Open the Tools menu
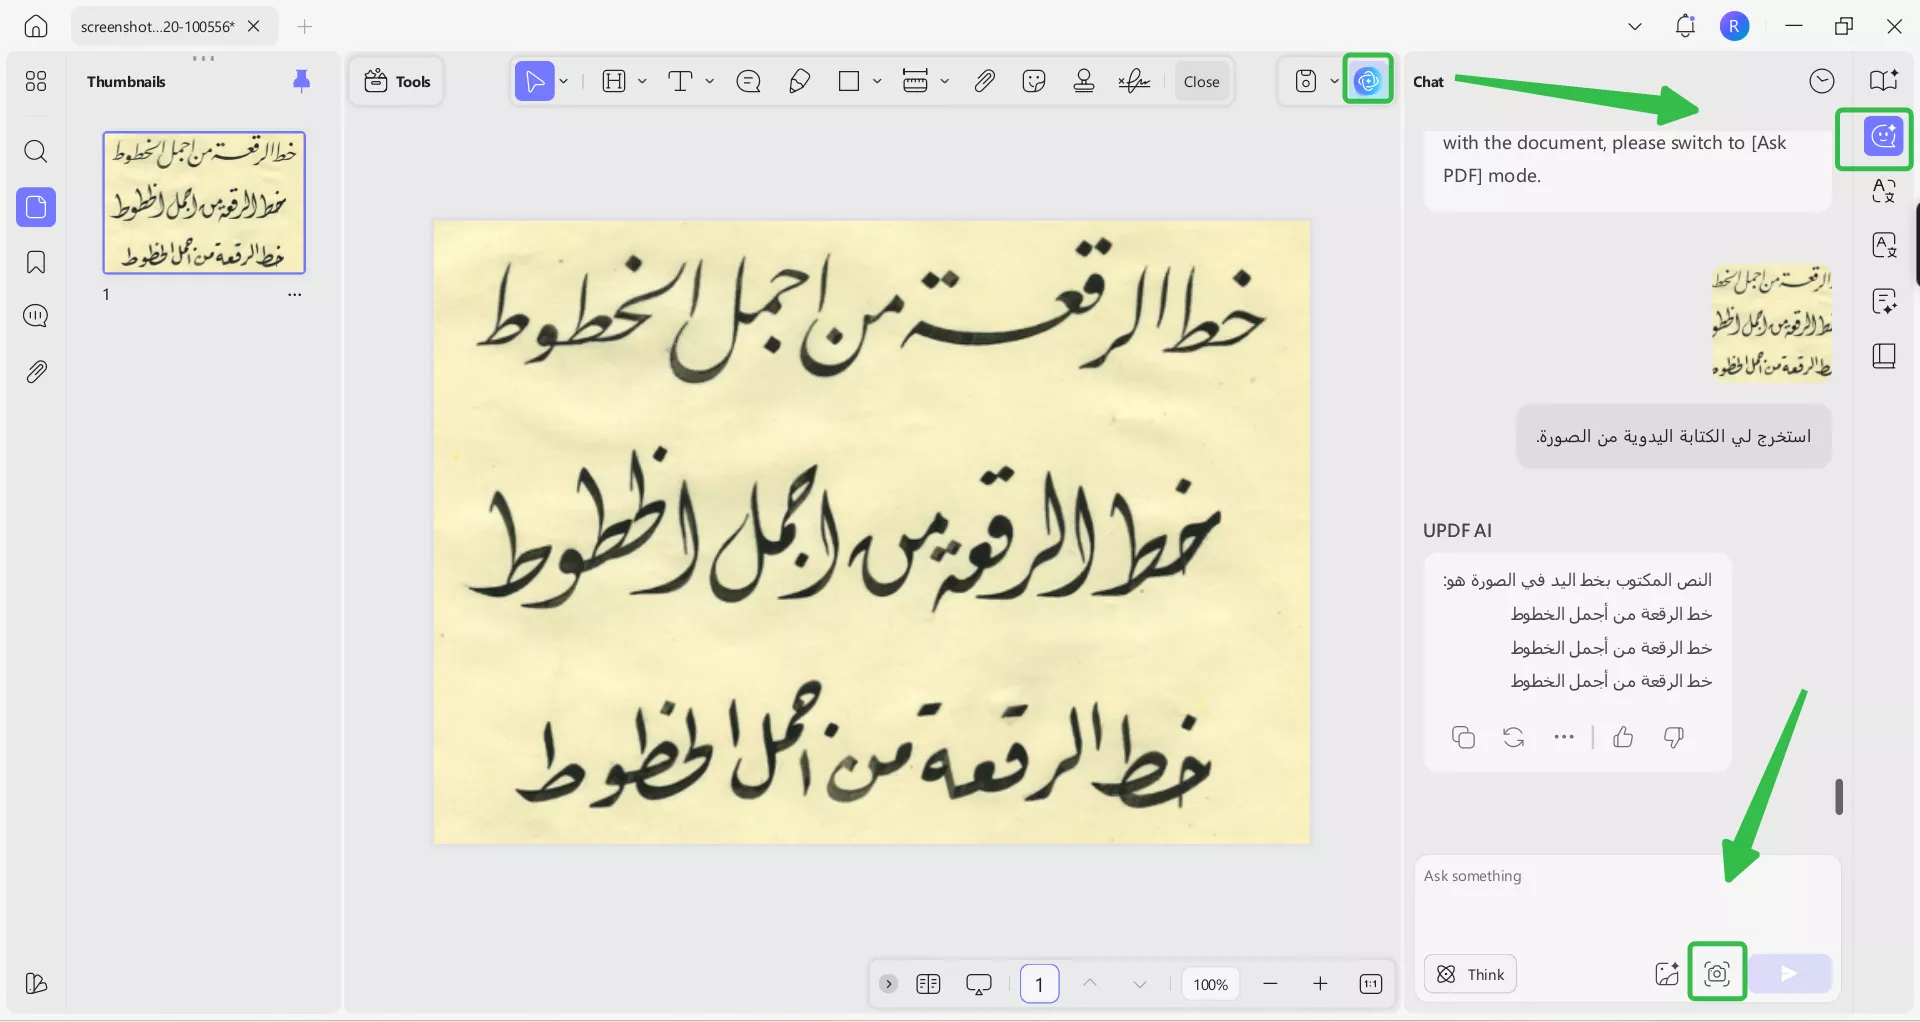1920x1022 pixels. click(397, 82)
